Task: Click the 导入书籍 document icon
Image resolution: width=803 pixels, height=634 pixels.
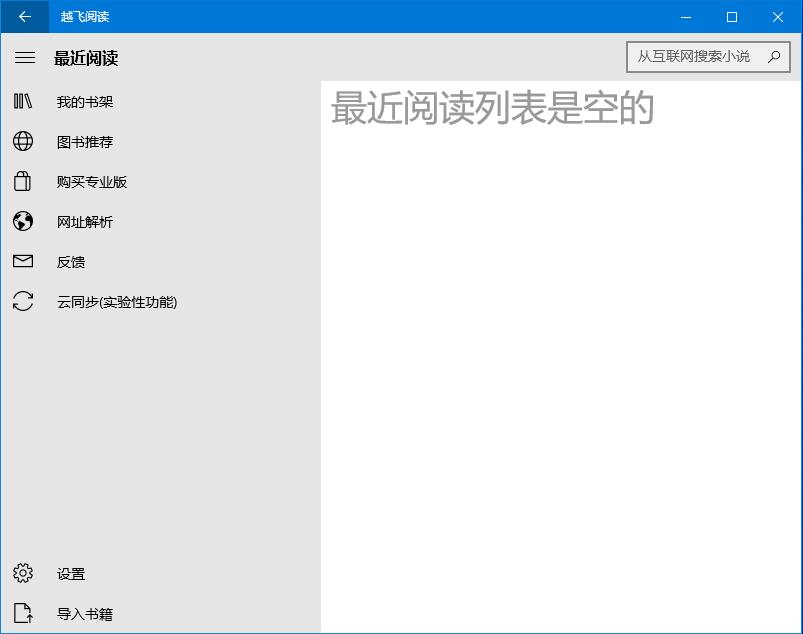Action: [24, 613]
